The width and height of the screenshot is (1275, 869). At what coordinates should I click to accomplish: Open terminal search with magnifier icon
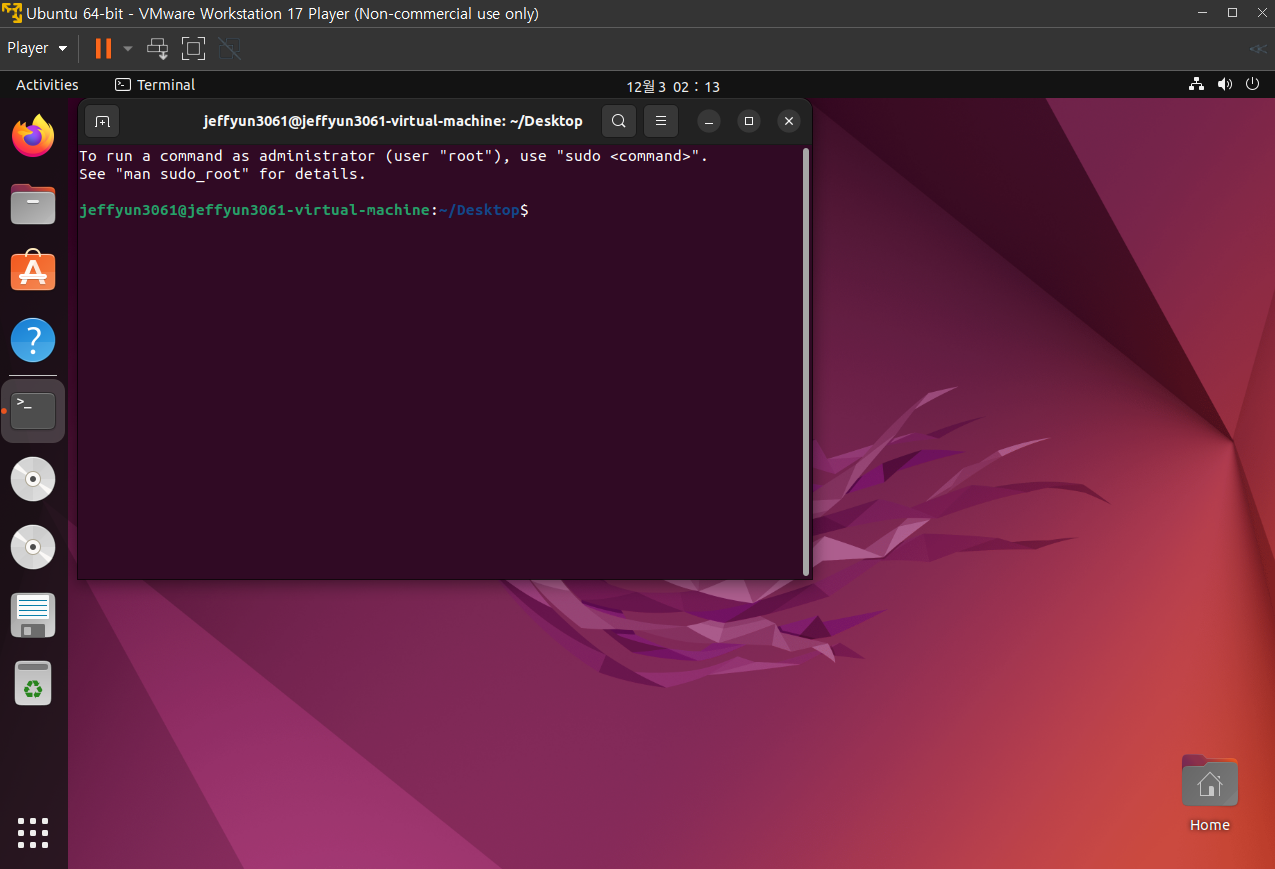click(619, 121)
